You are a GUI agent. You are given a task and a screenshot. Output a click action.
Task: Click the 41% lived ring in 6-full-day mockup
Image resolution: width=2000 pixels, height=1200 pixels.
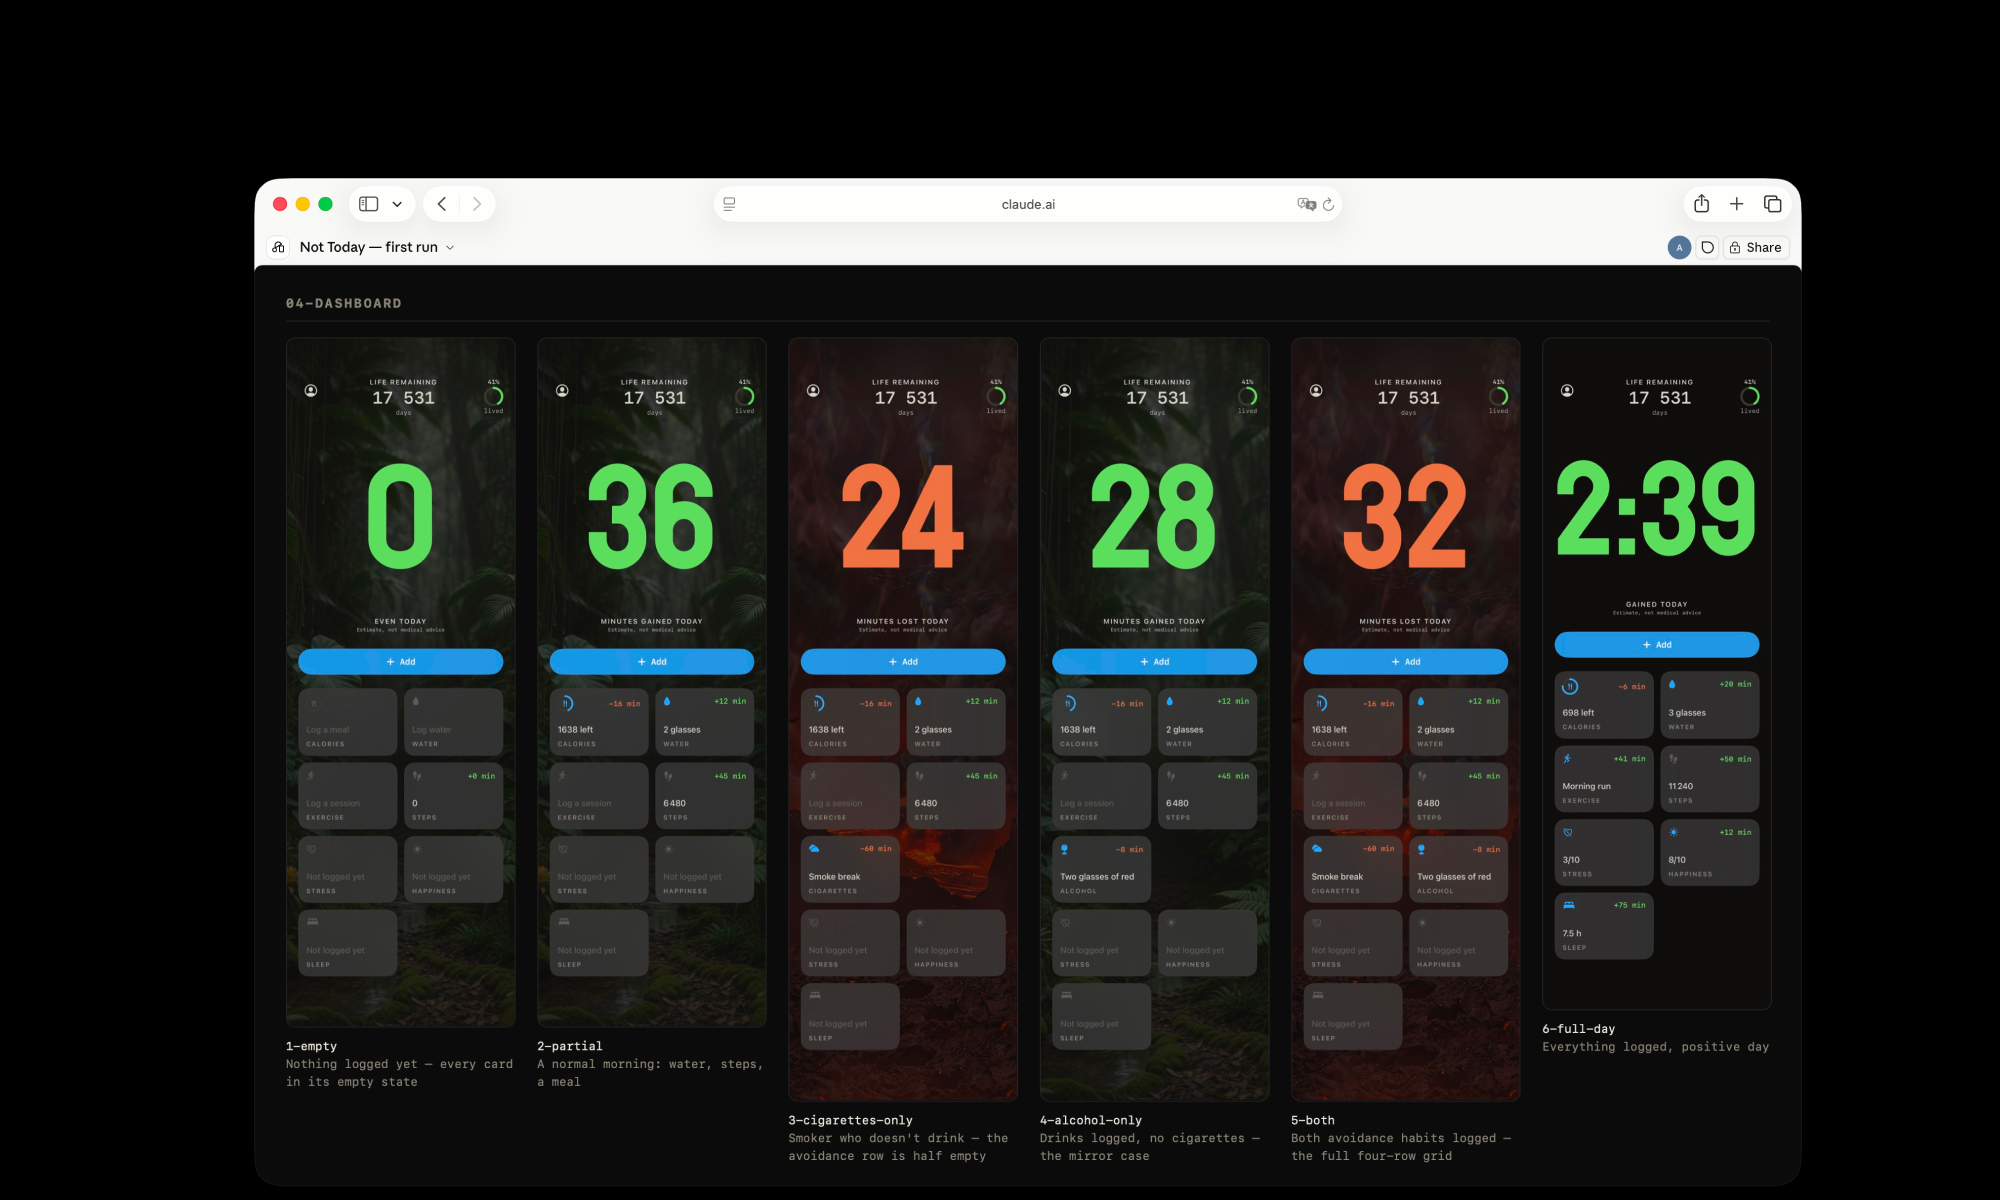pos(1750,397)
